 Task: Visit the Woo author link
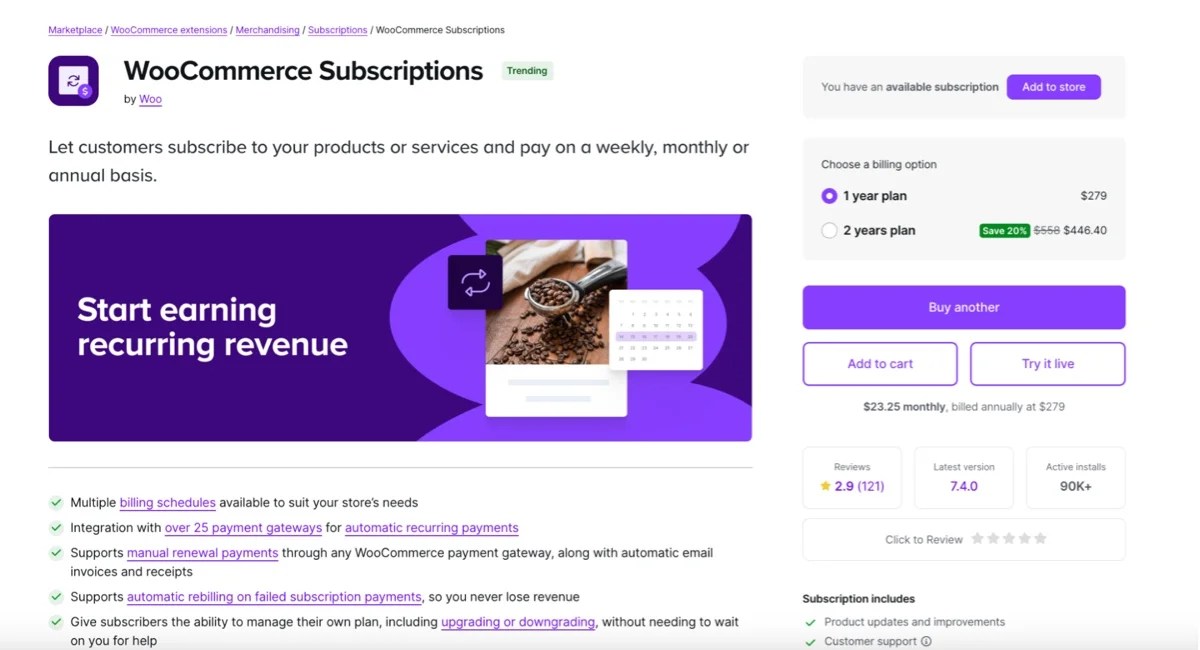150,99
